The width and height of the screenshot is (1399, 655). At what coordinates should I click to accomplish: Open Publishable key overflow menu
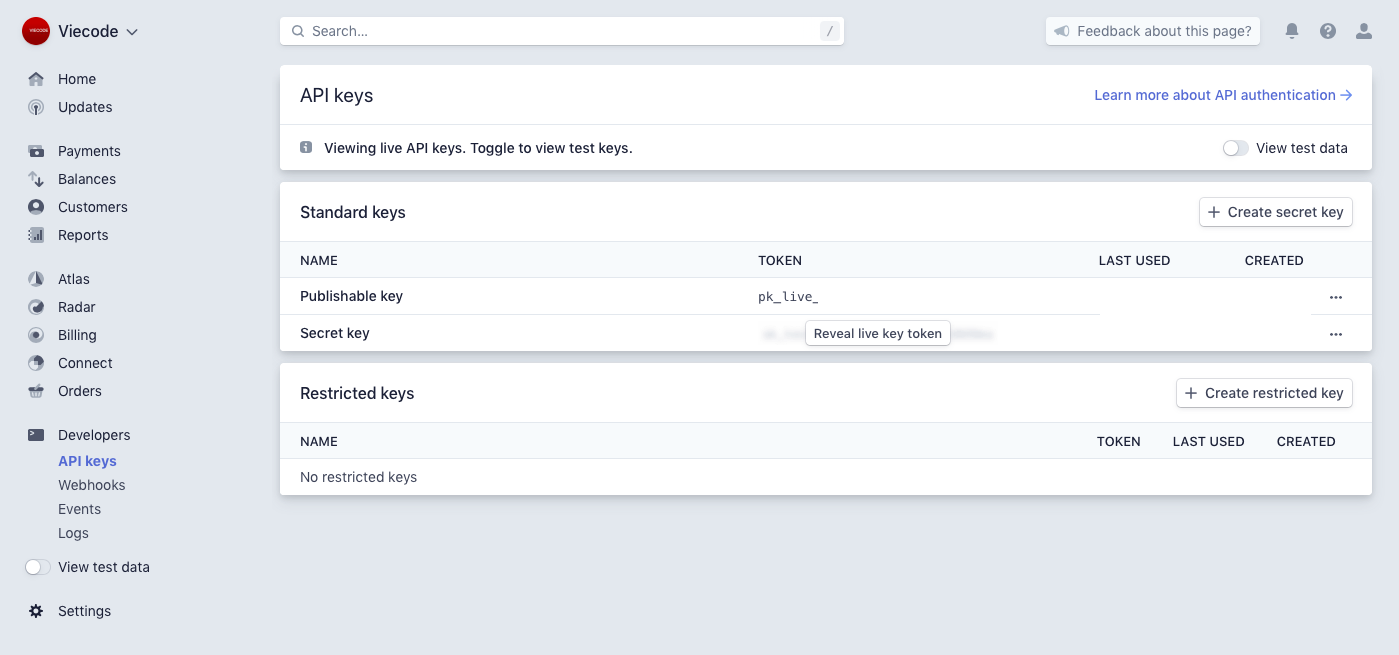tap(1335, 297)
